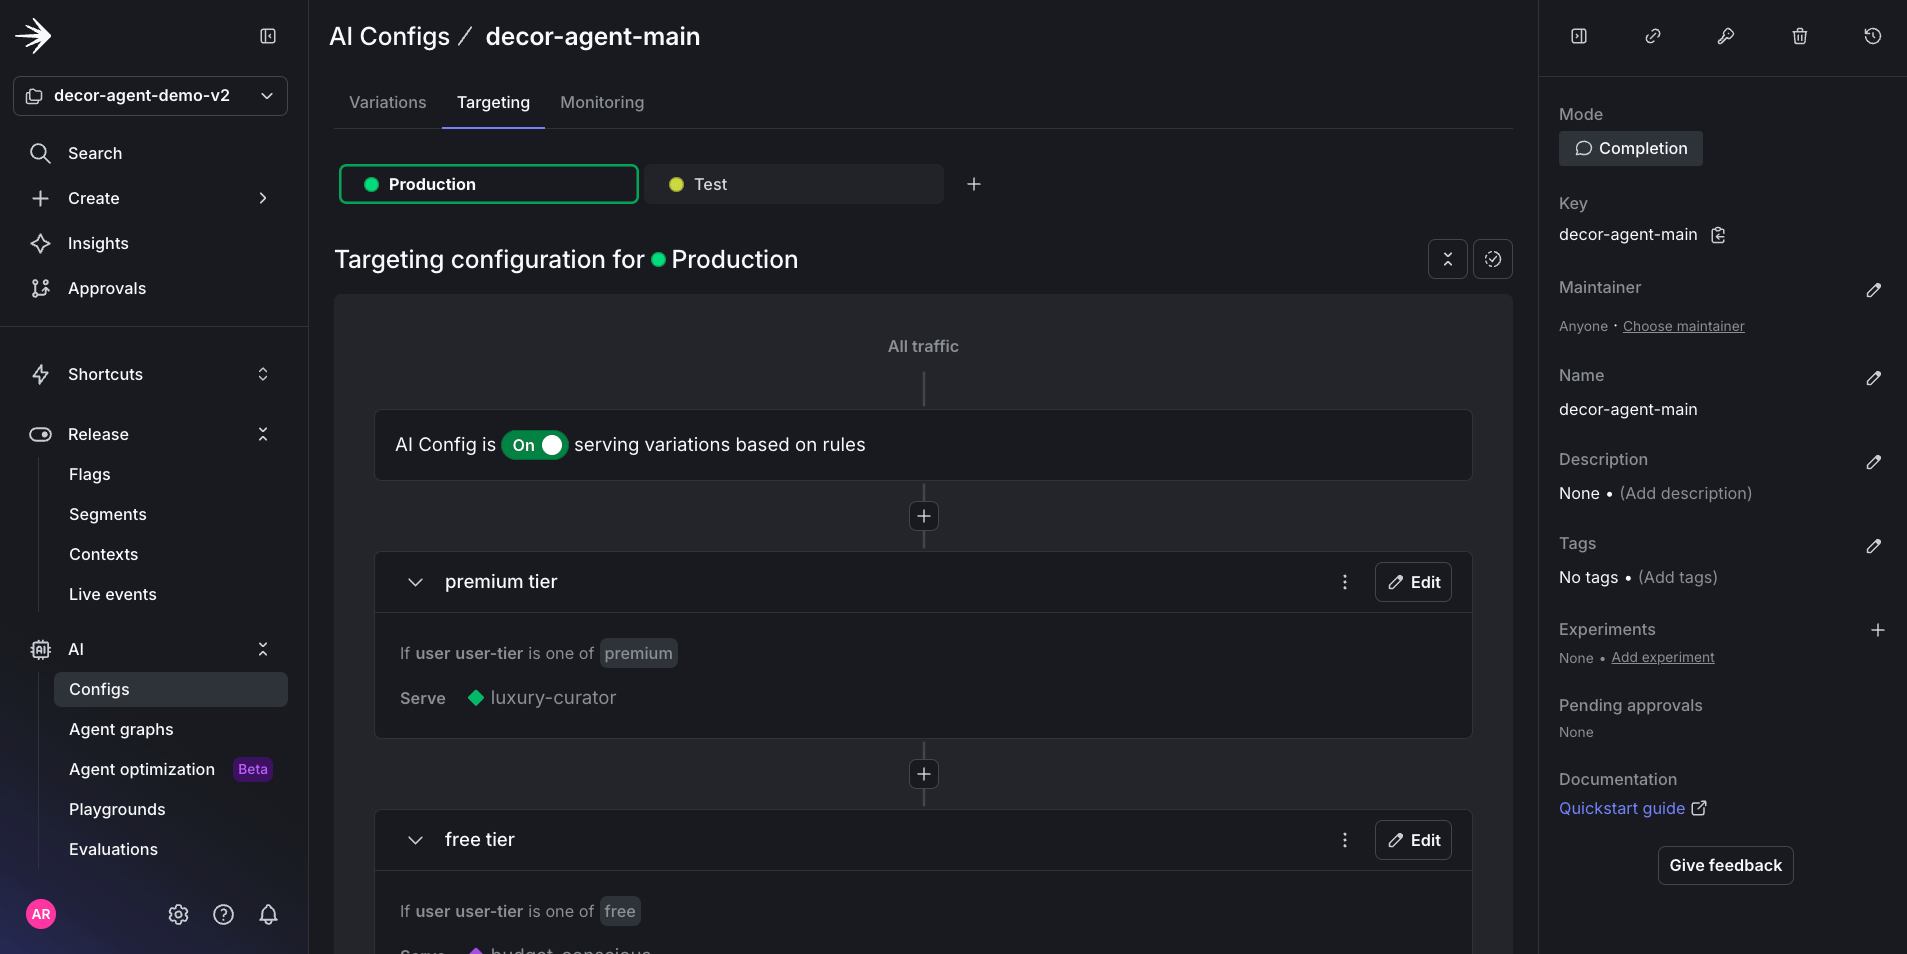
Task: Switch to the Variations tab
Action: pos(388,102)
